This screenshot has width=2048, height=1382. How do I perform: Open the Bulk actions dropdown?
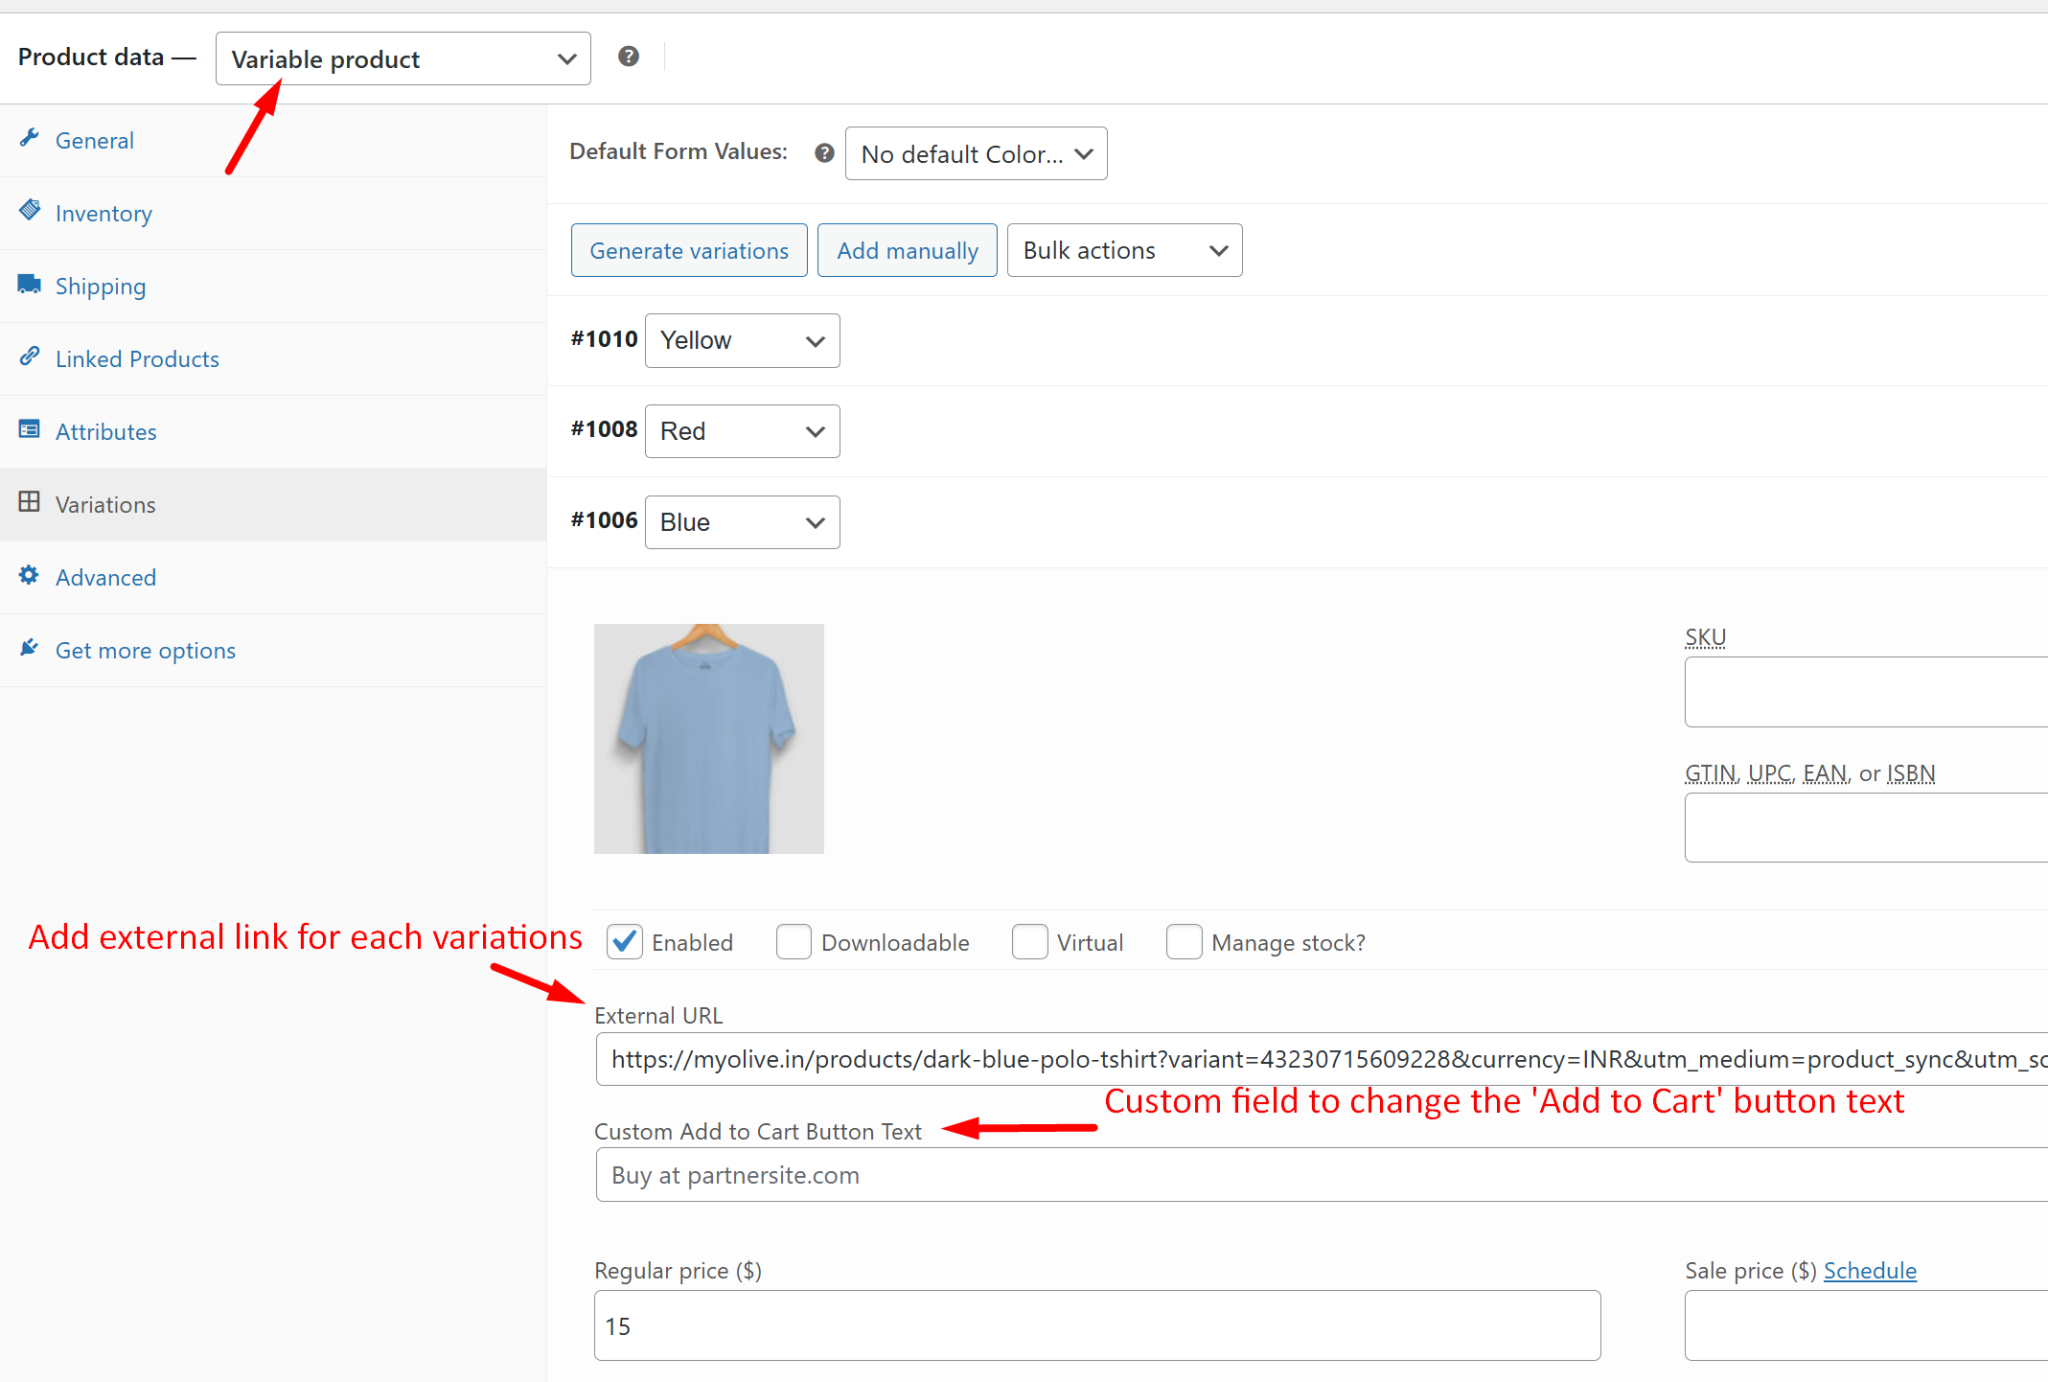pos(1123,250)
